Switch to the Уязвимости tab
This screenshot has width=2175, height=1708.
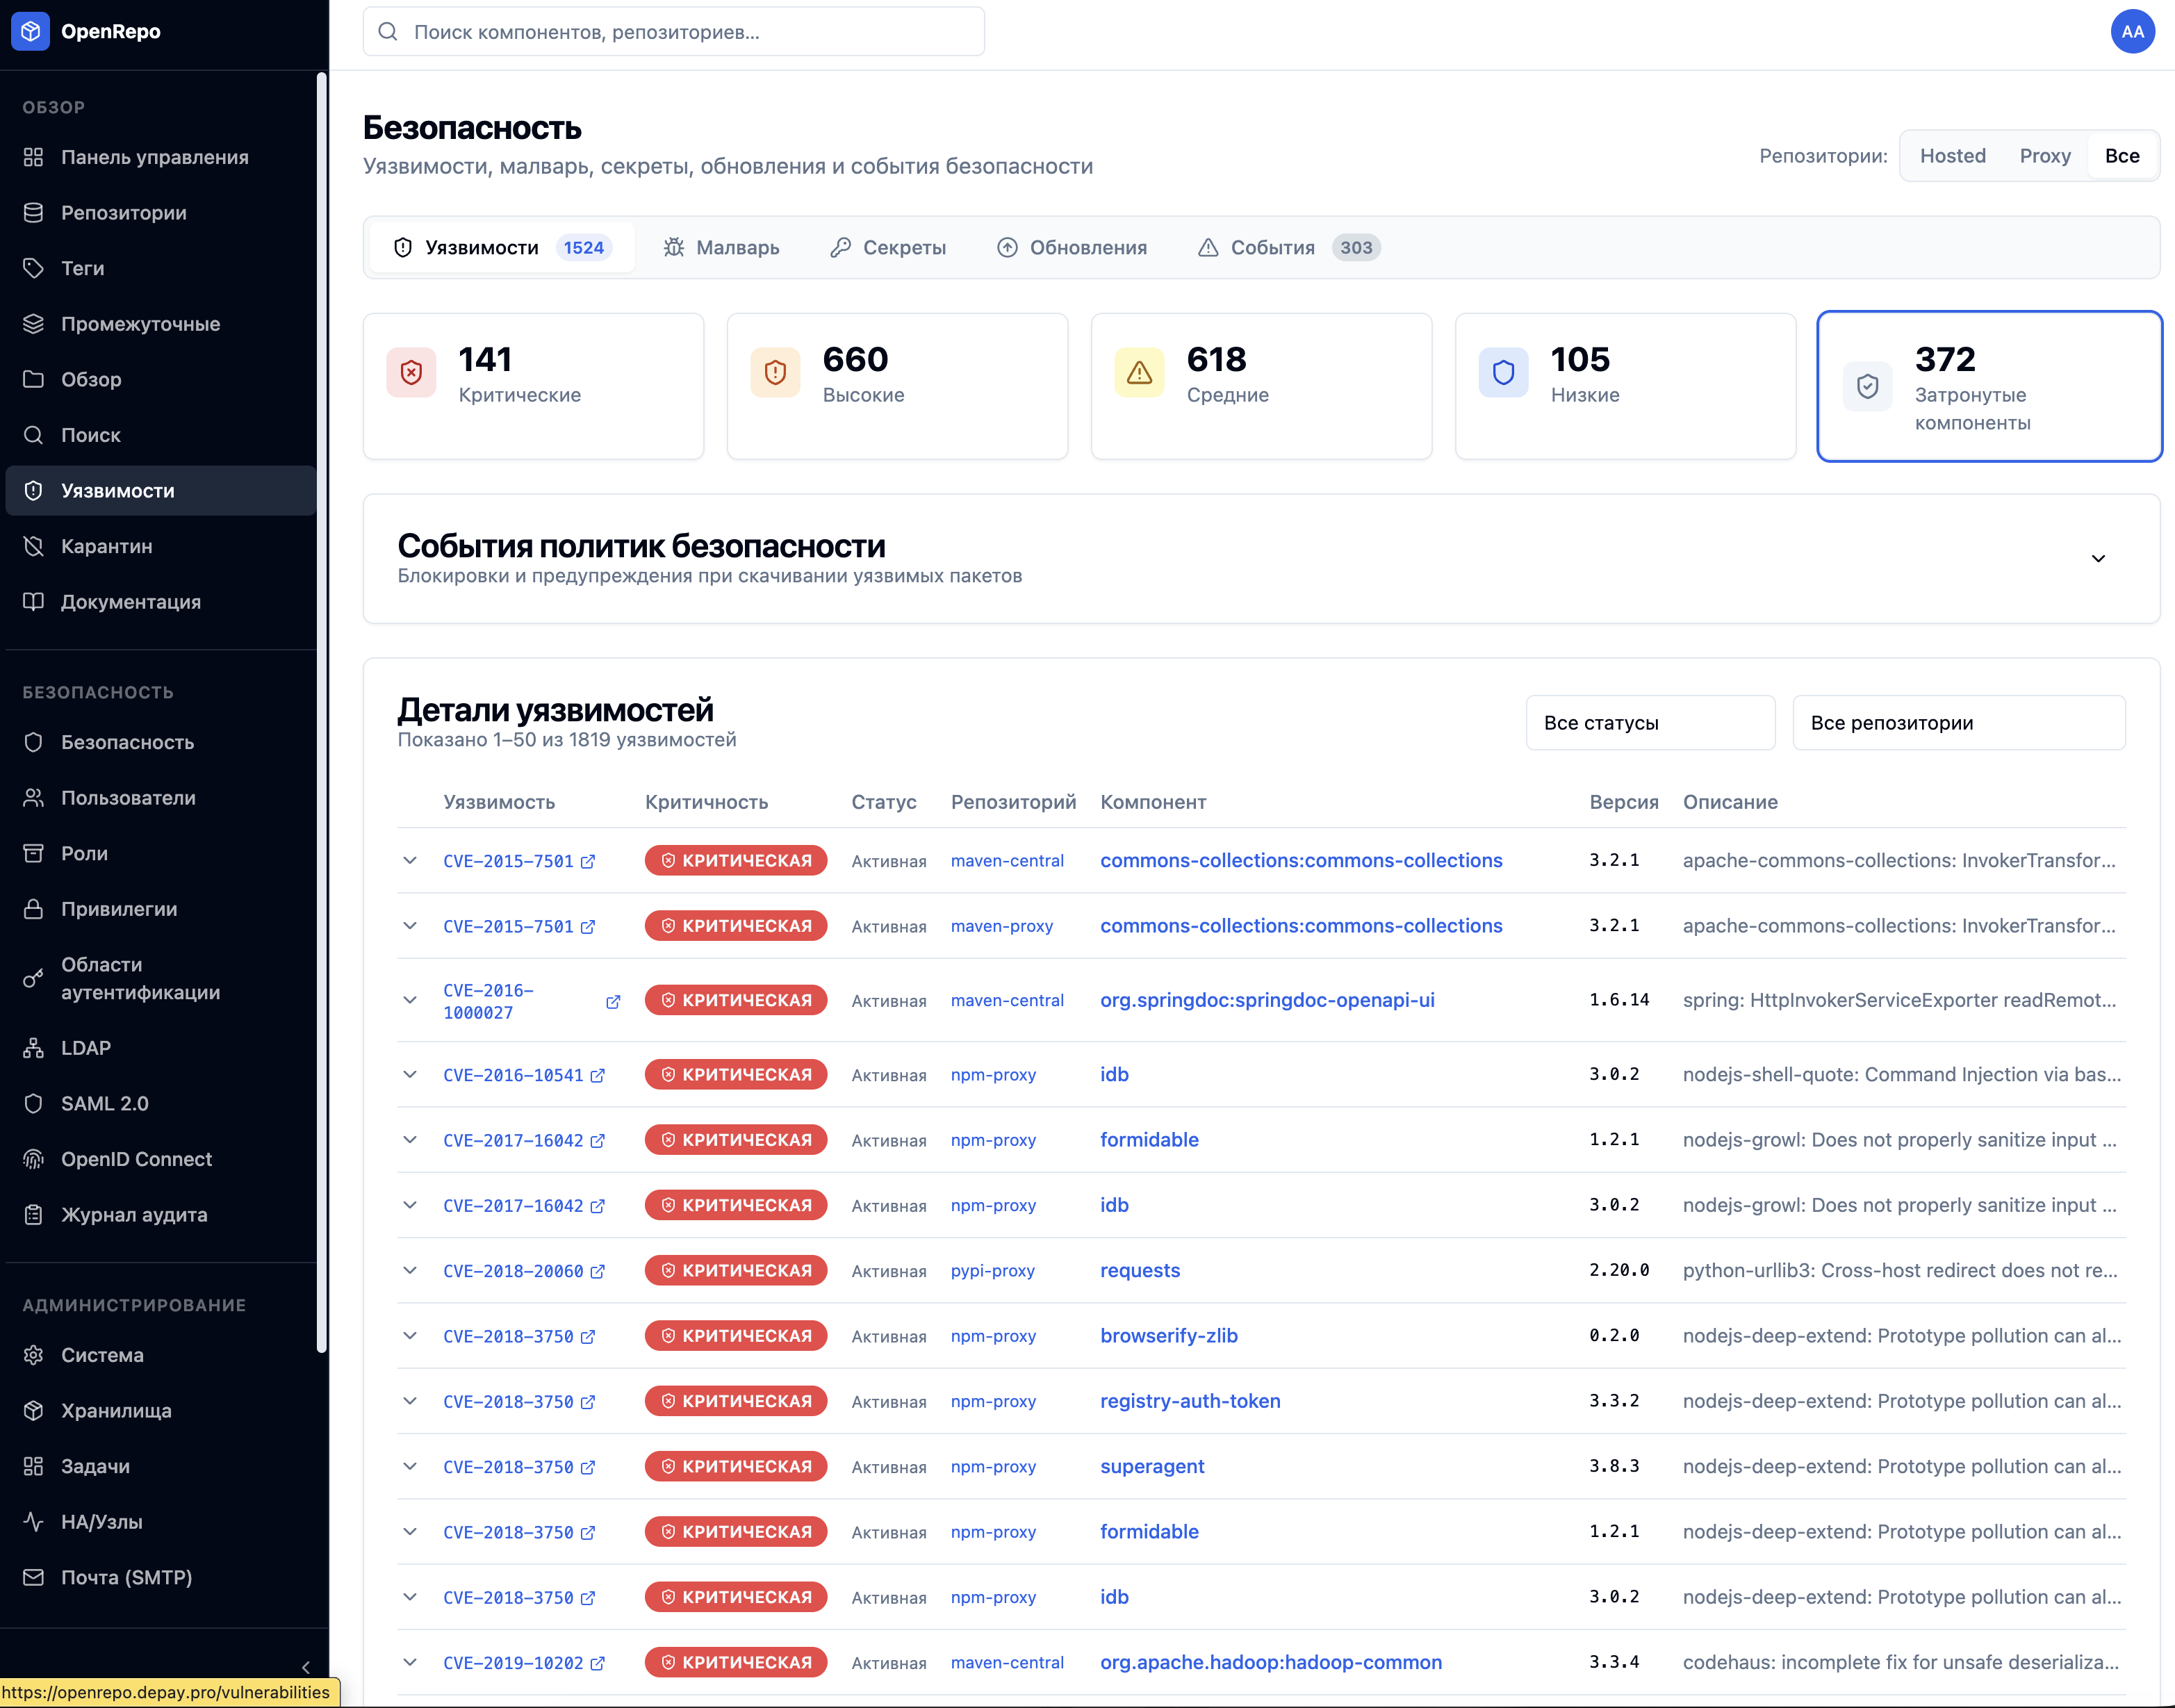click(x=501, y=247)
